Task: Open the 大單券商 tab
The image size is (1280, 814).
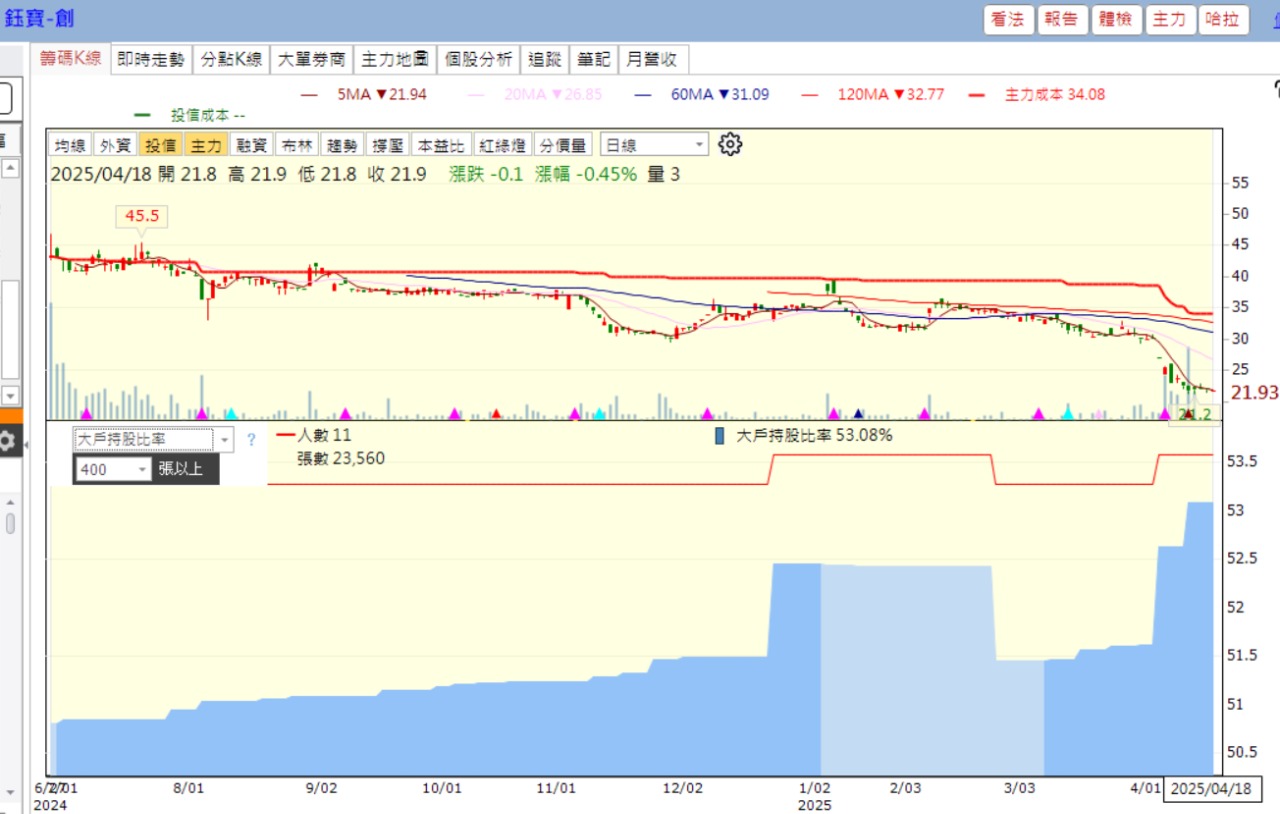Action: pos(311,59)
